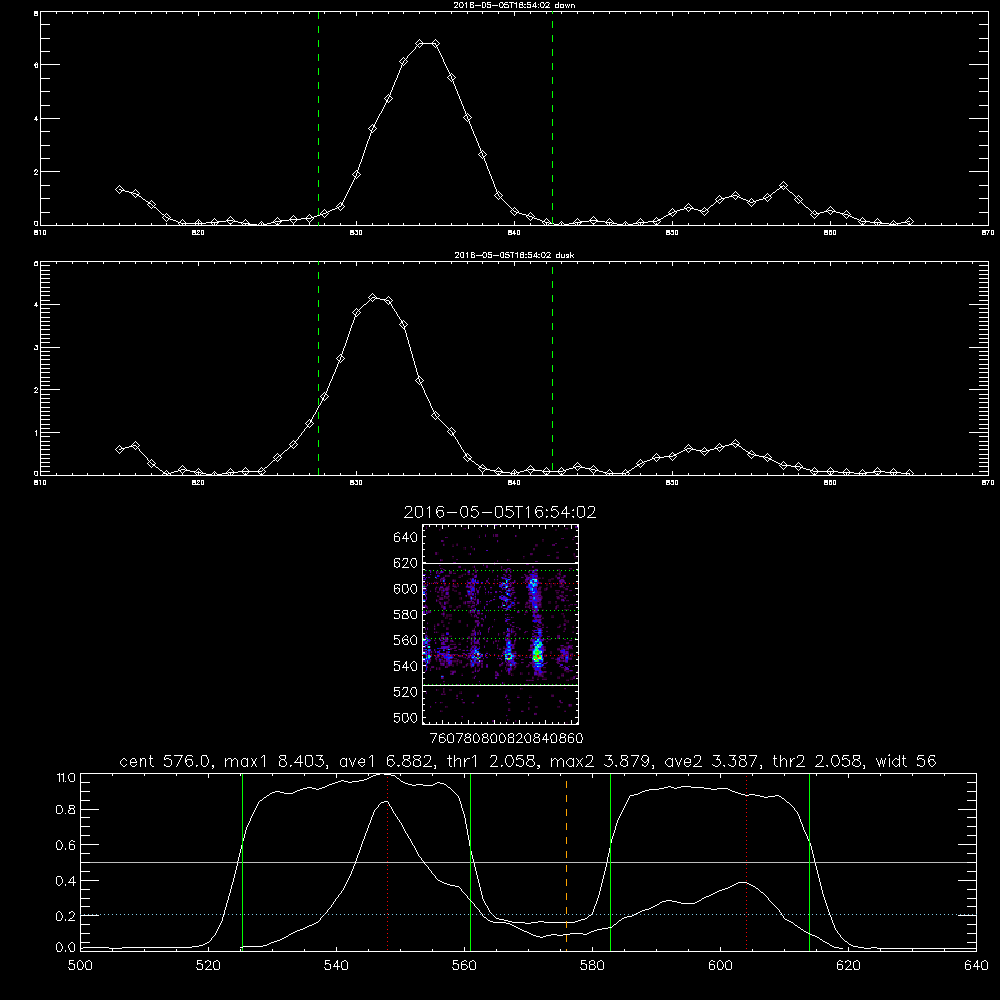The image size is (1000, 1000).
Task: Select the "widt 56" statistic text
Action: pyautogui.click(x=906, y=761)
